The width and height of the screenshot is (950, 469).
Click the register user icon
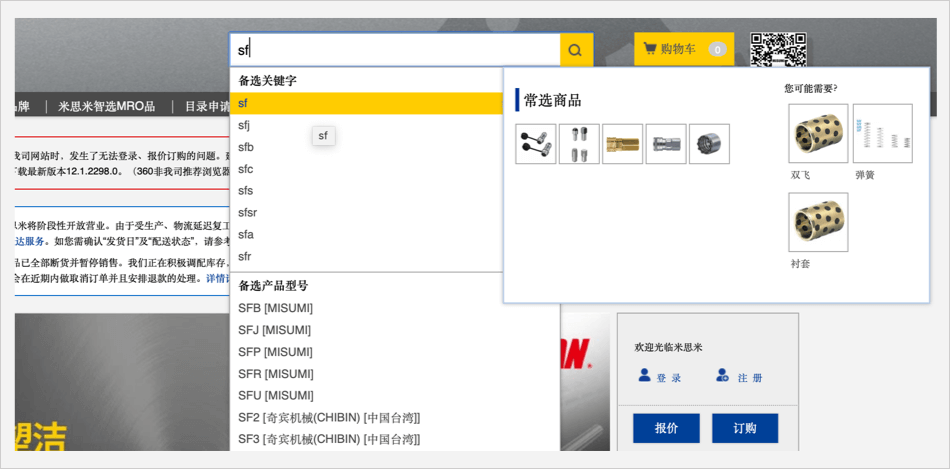[x=723, y=376]
